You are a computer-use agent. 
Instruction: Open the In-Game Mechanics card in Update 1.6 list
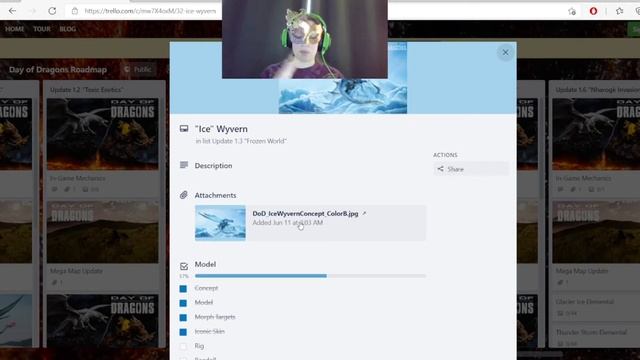pyautogui.click(x=596, y=146)
